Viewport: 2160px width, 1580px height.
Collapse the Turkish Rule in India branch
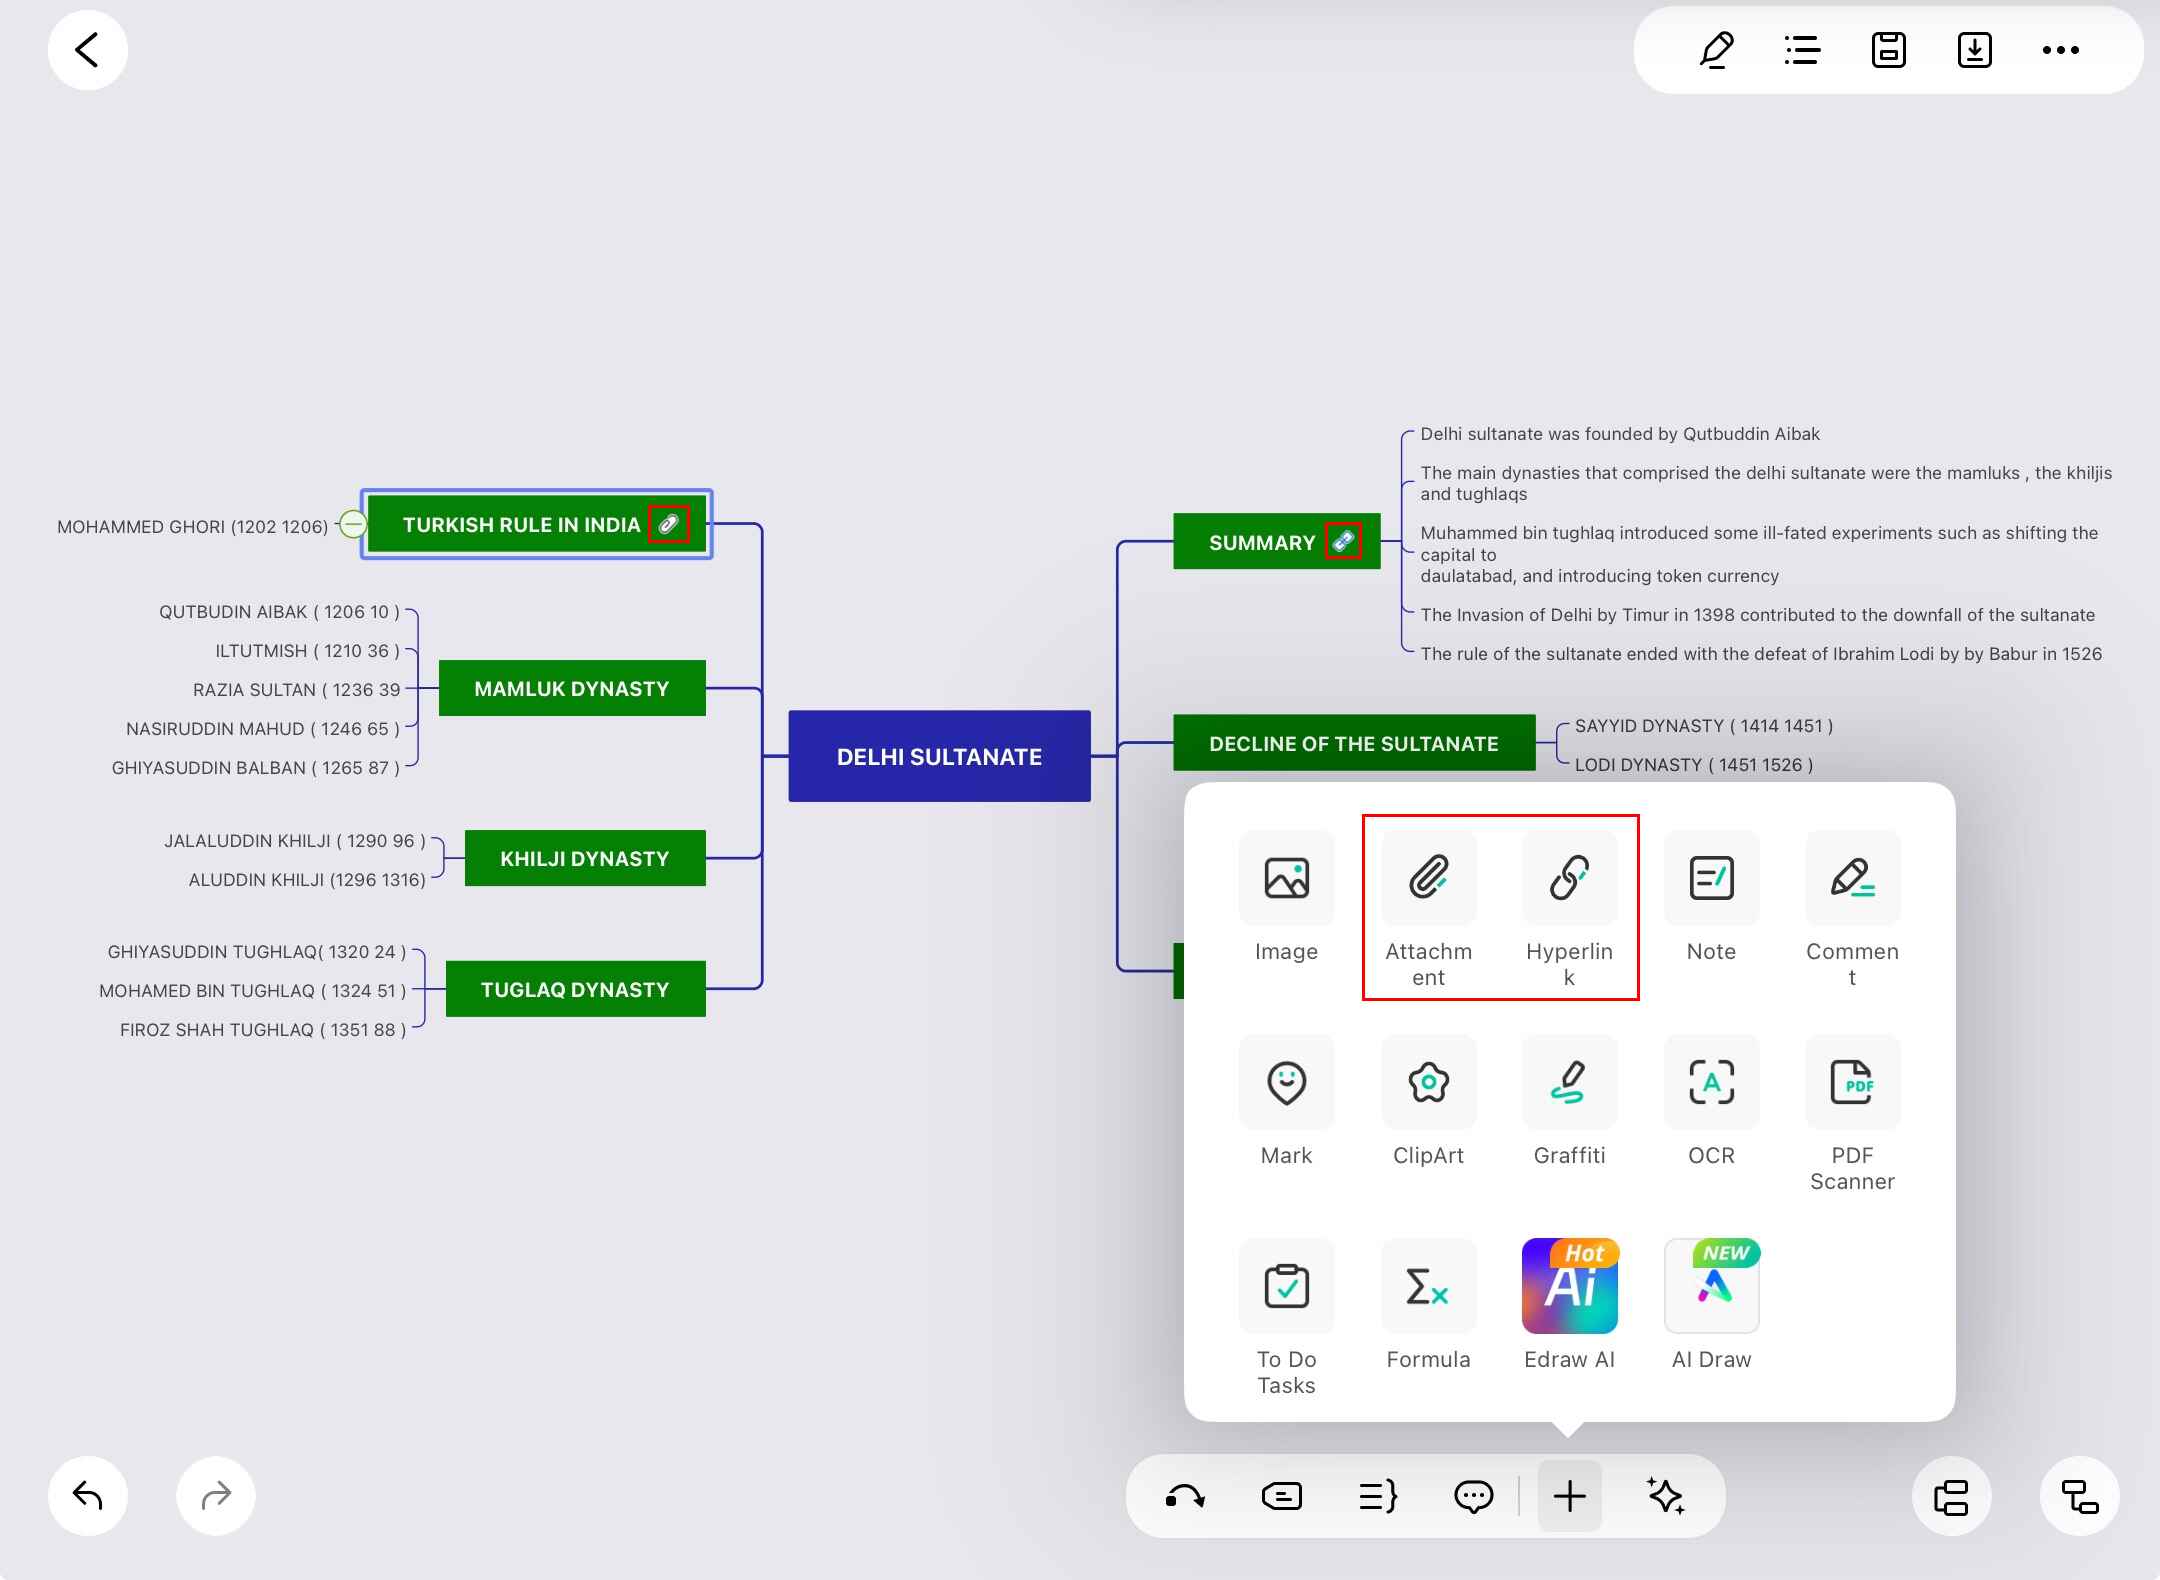[x=352, y=524]
